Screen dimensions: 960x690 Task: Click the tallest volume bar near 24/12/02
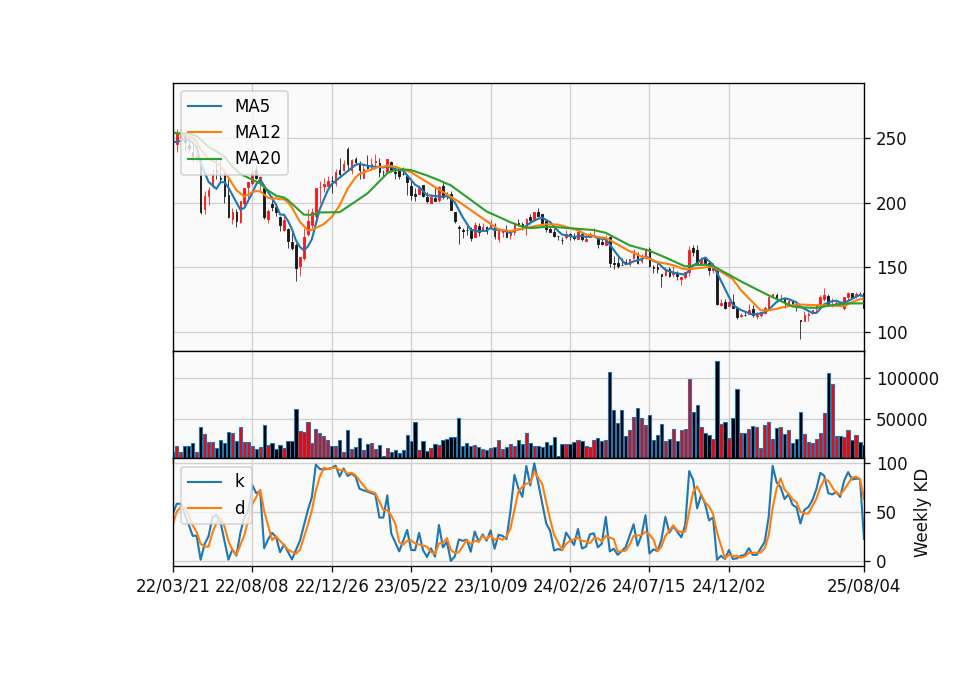click(718, 410)
